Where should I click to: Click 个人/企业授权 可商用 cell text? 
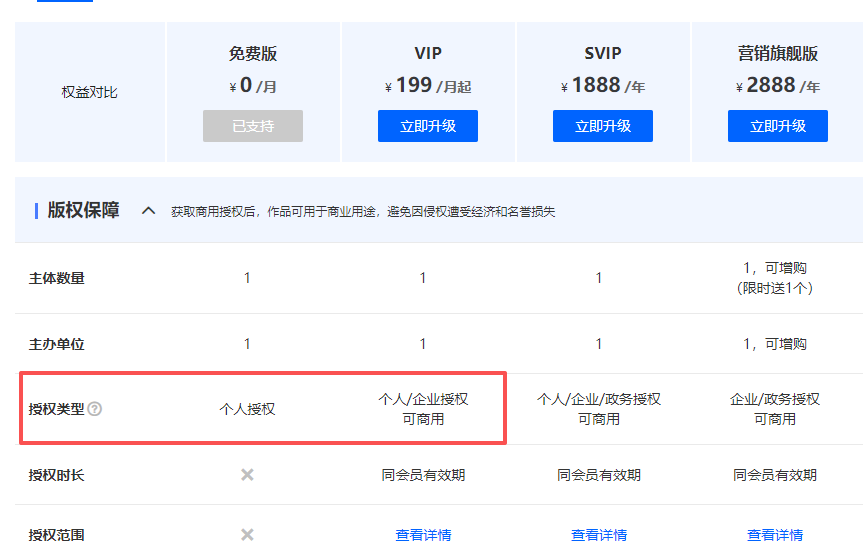pyautogui.click(x=423, y=409)
